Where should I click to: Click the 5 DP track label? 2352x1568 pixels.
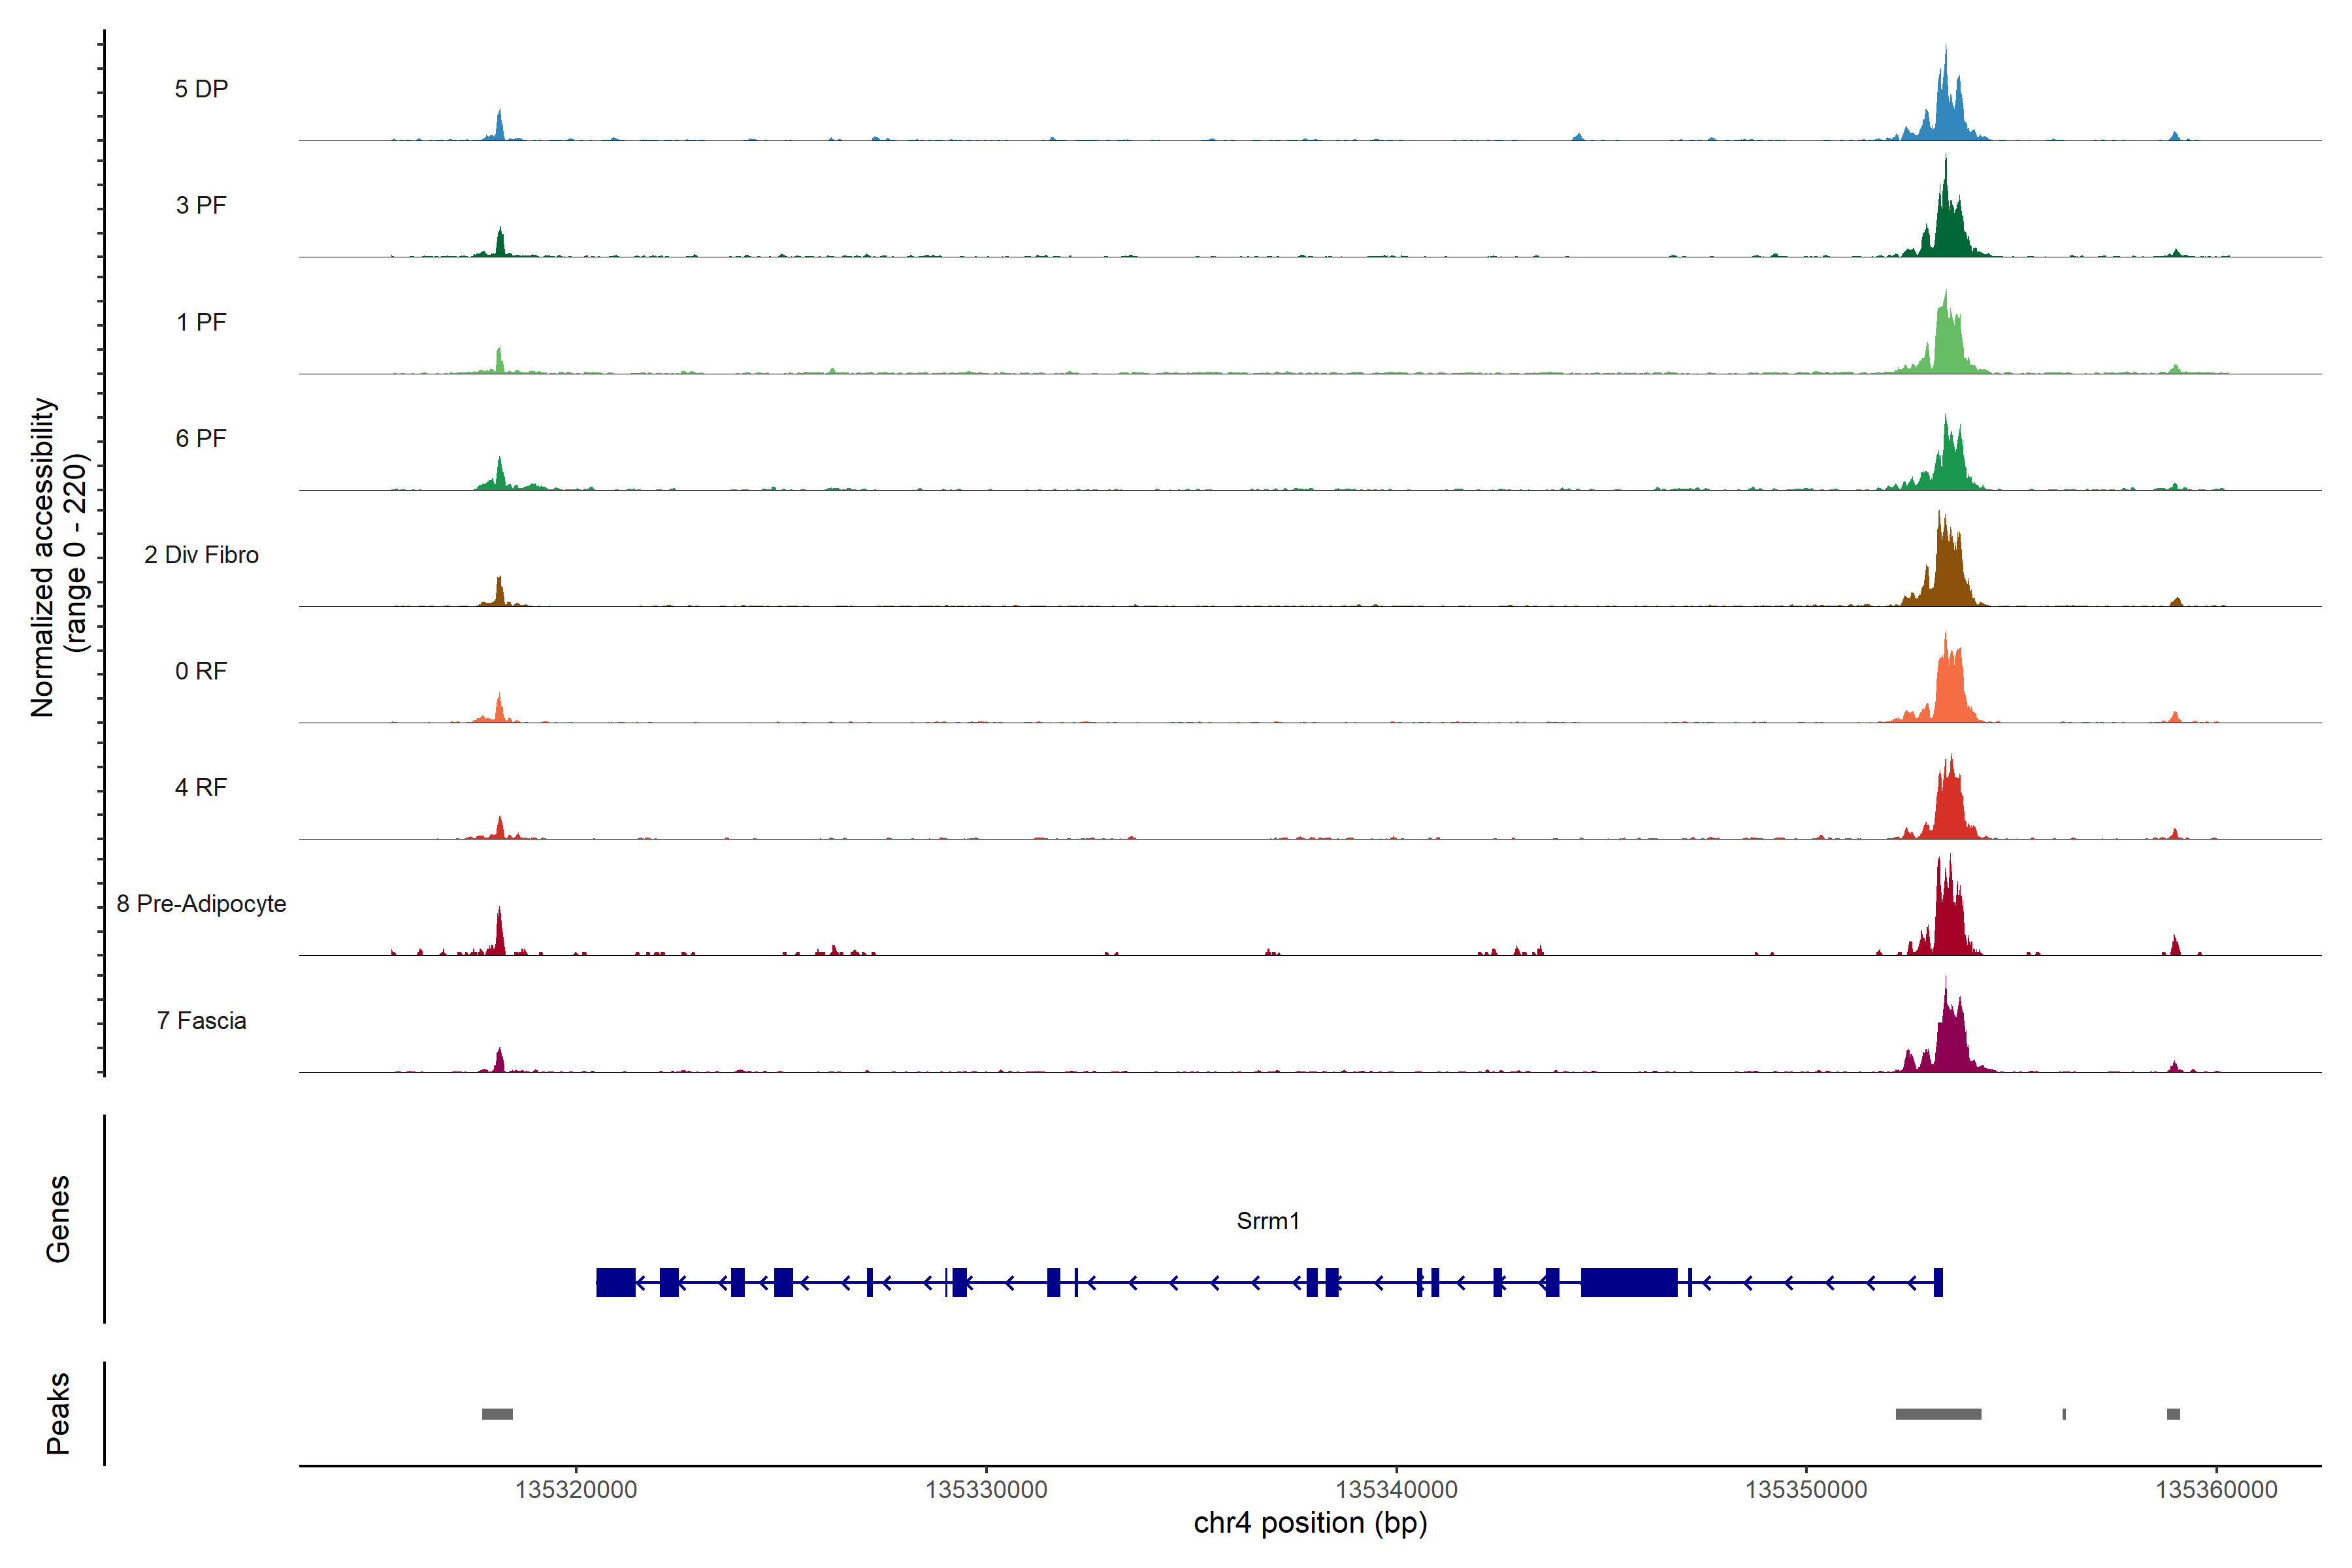pyautogui.click(x=201, y=89)
